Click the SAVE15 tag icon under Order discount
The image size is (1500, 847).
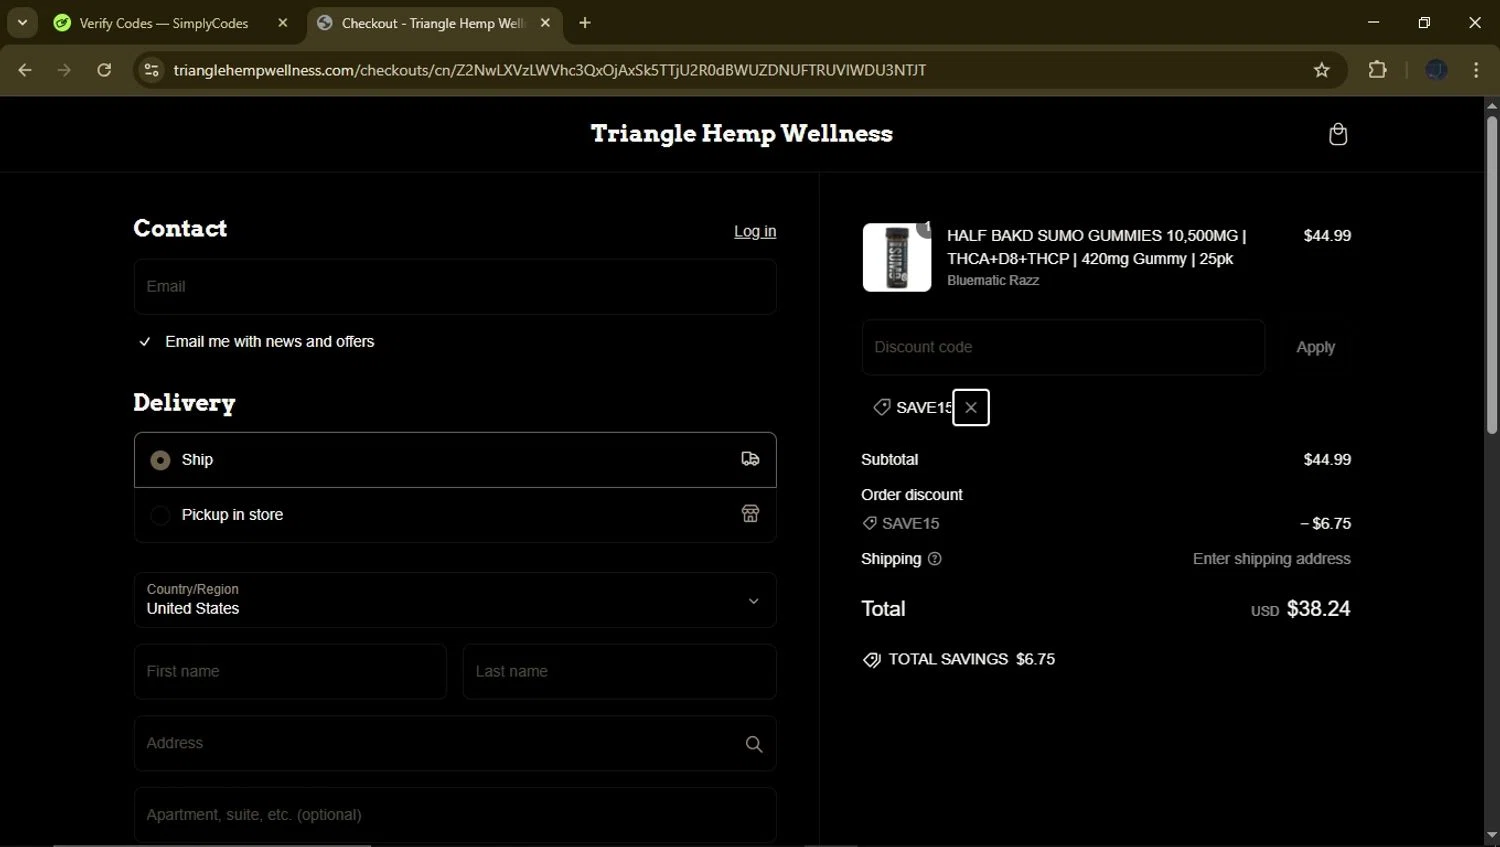click(x=870, y=523)
